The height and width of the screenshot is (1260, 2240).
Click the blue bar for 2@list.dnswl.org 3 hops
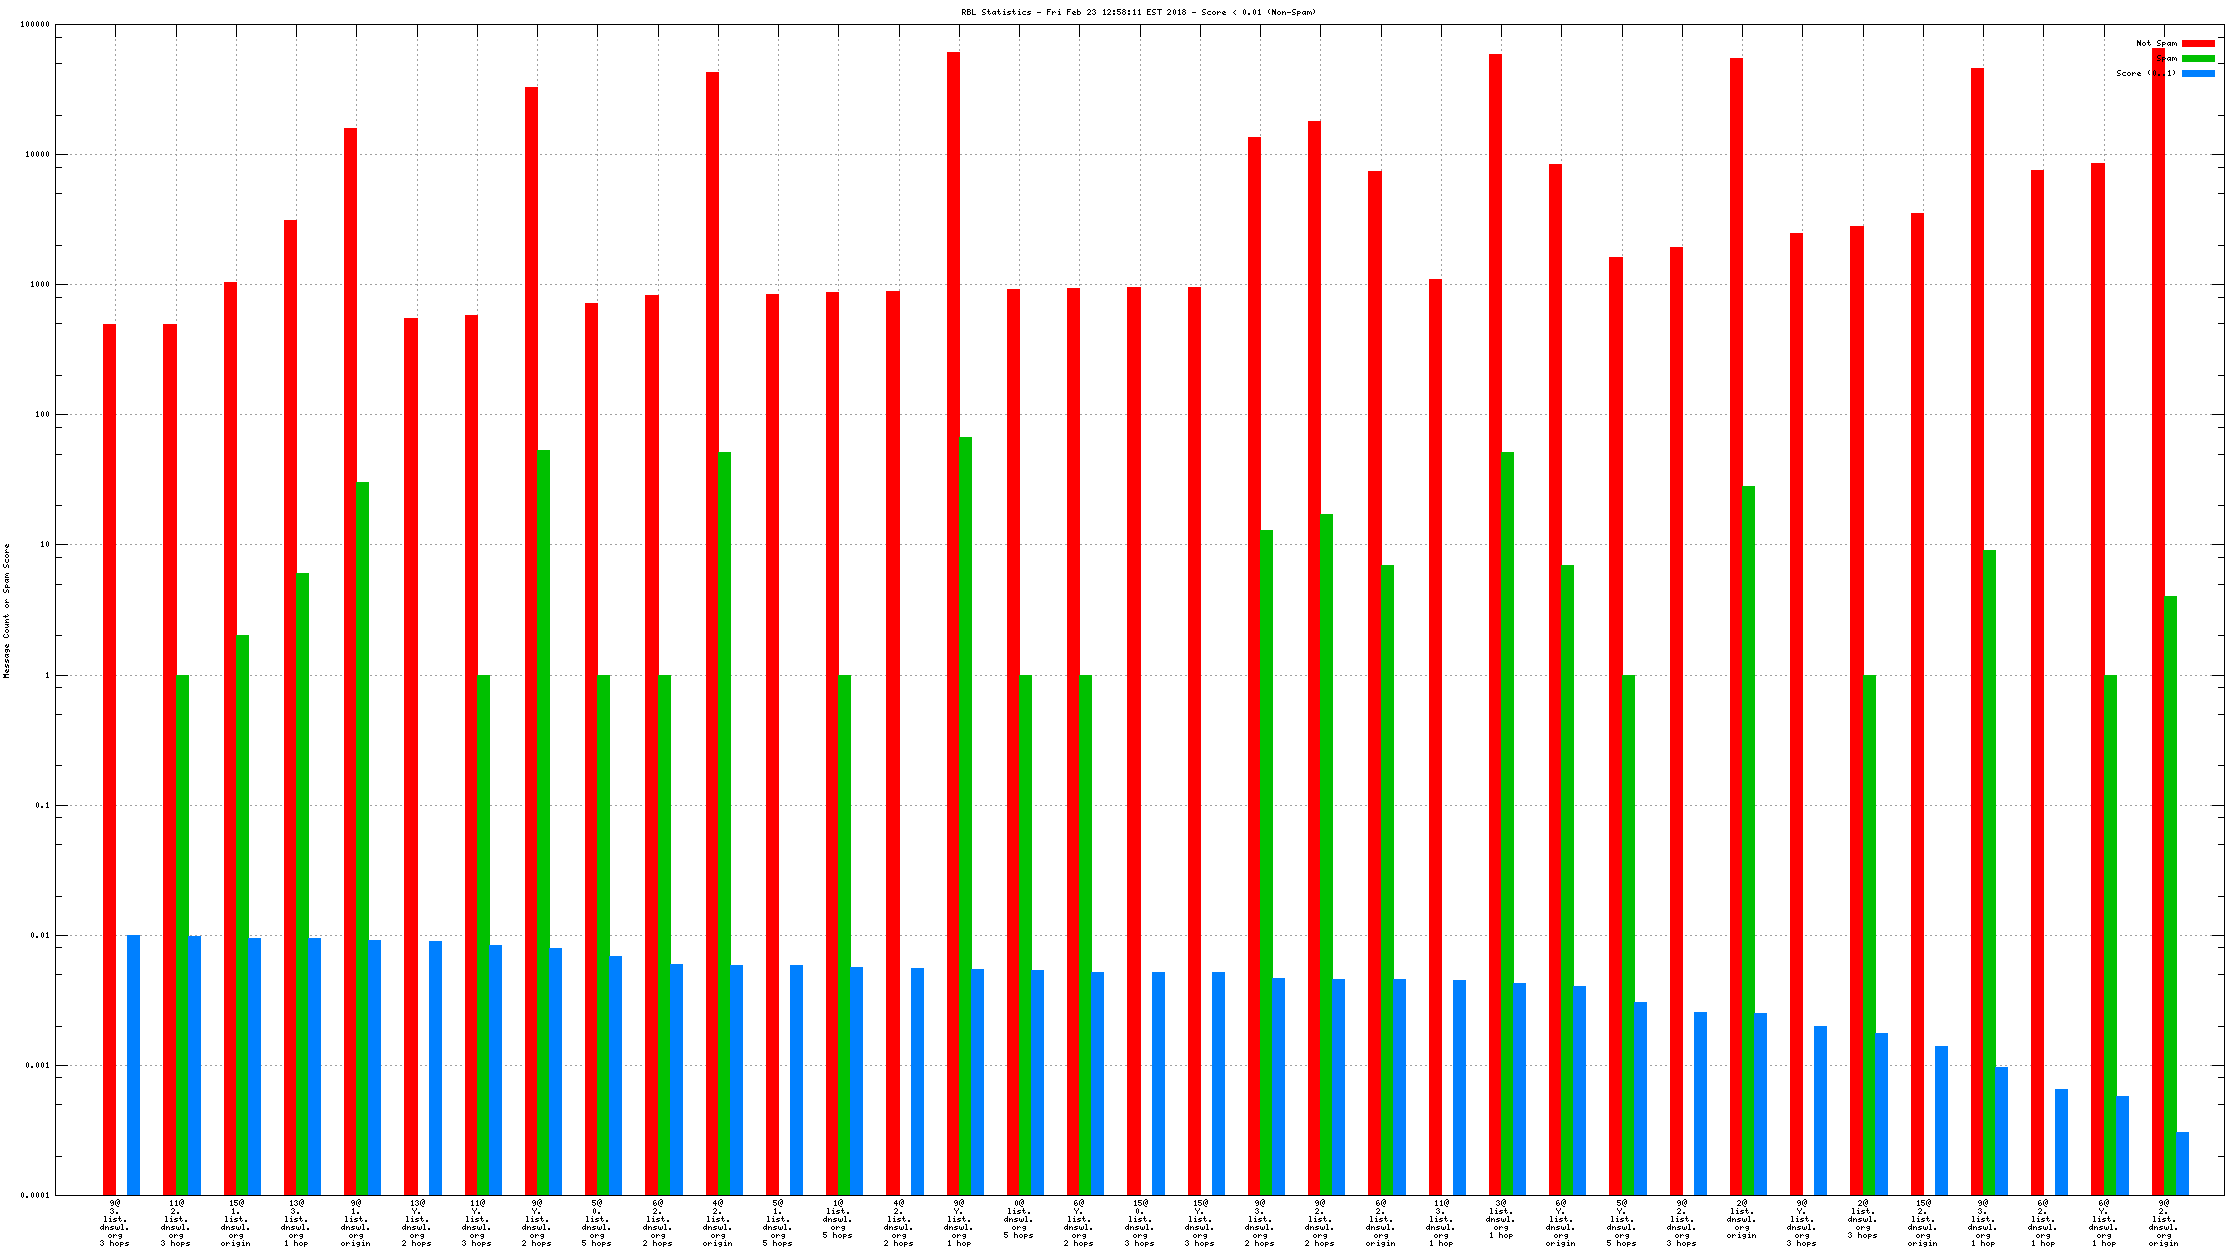1881,1113
